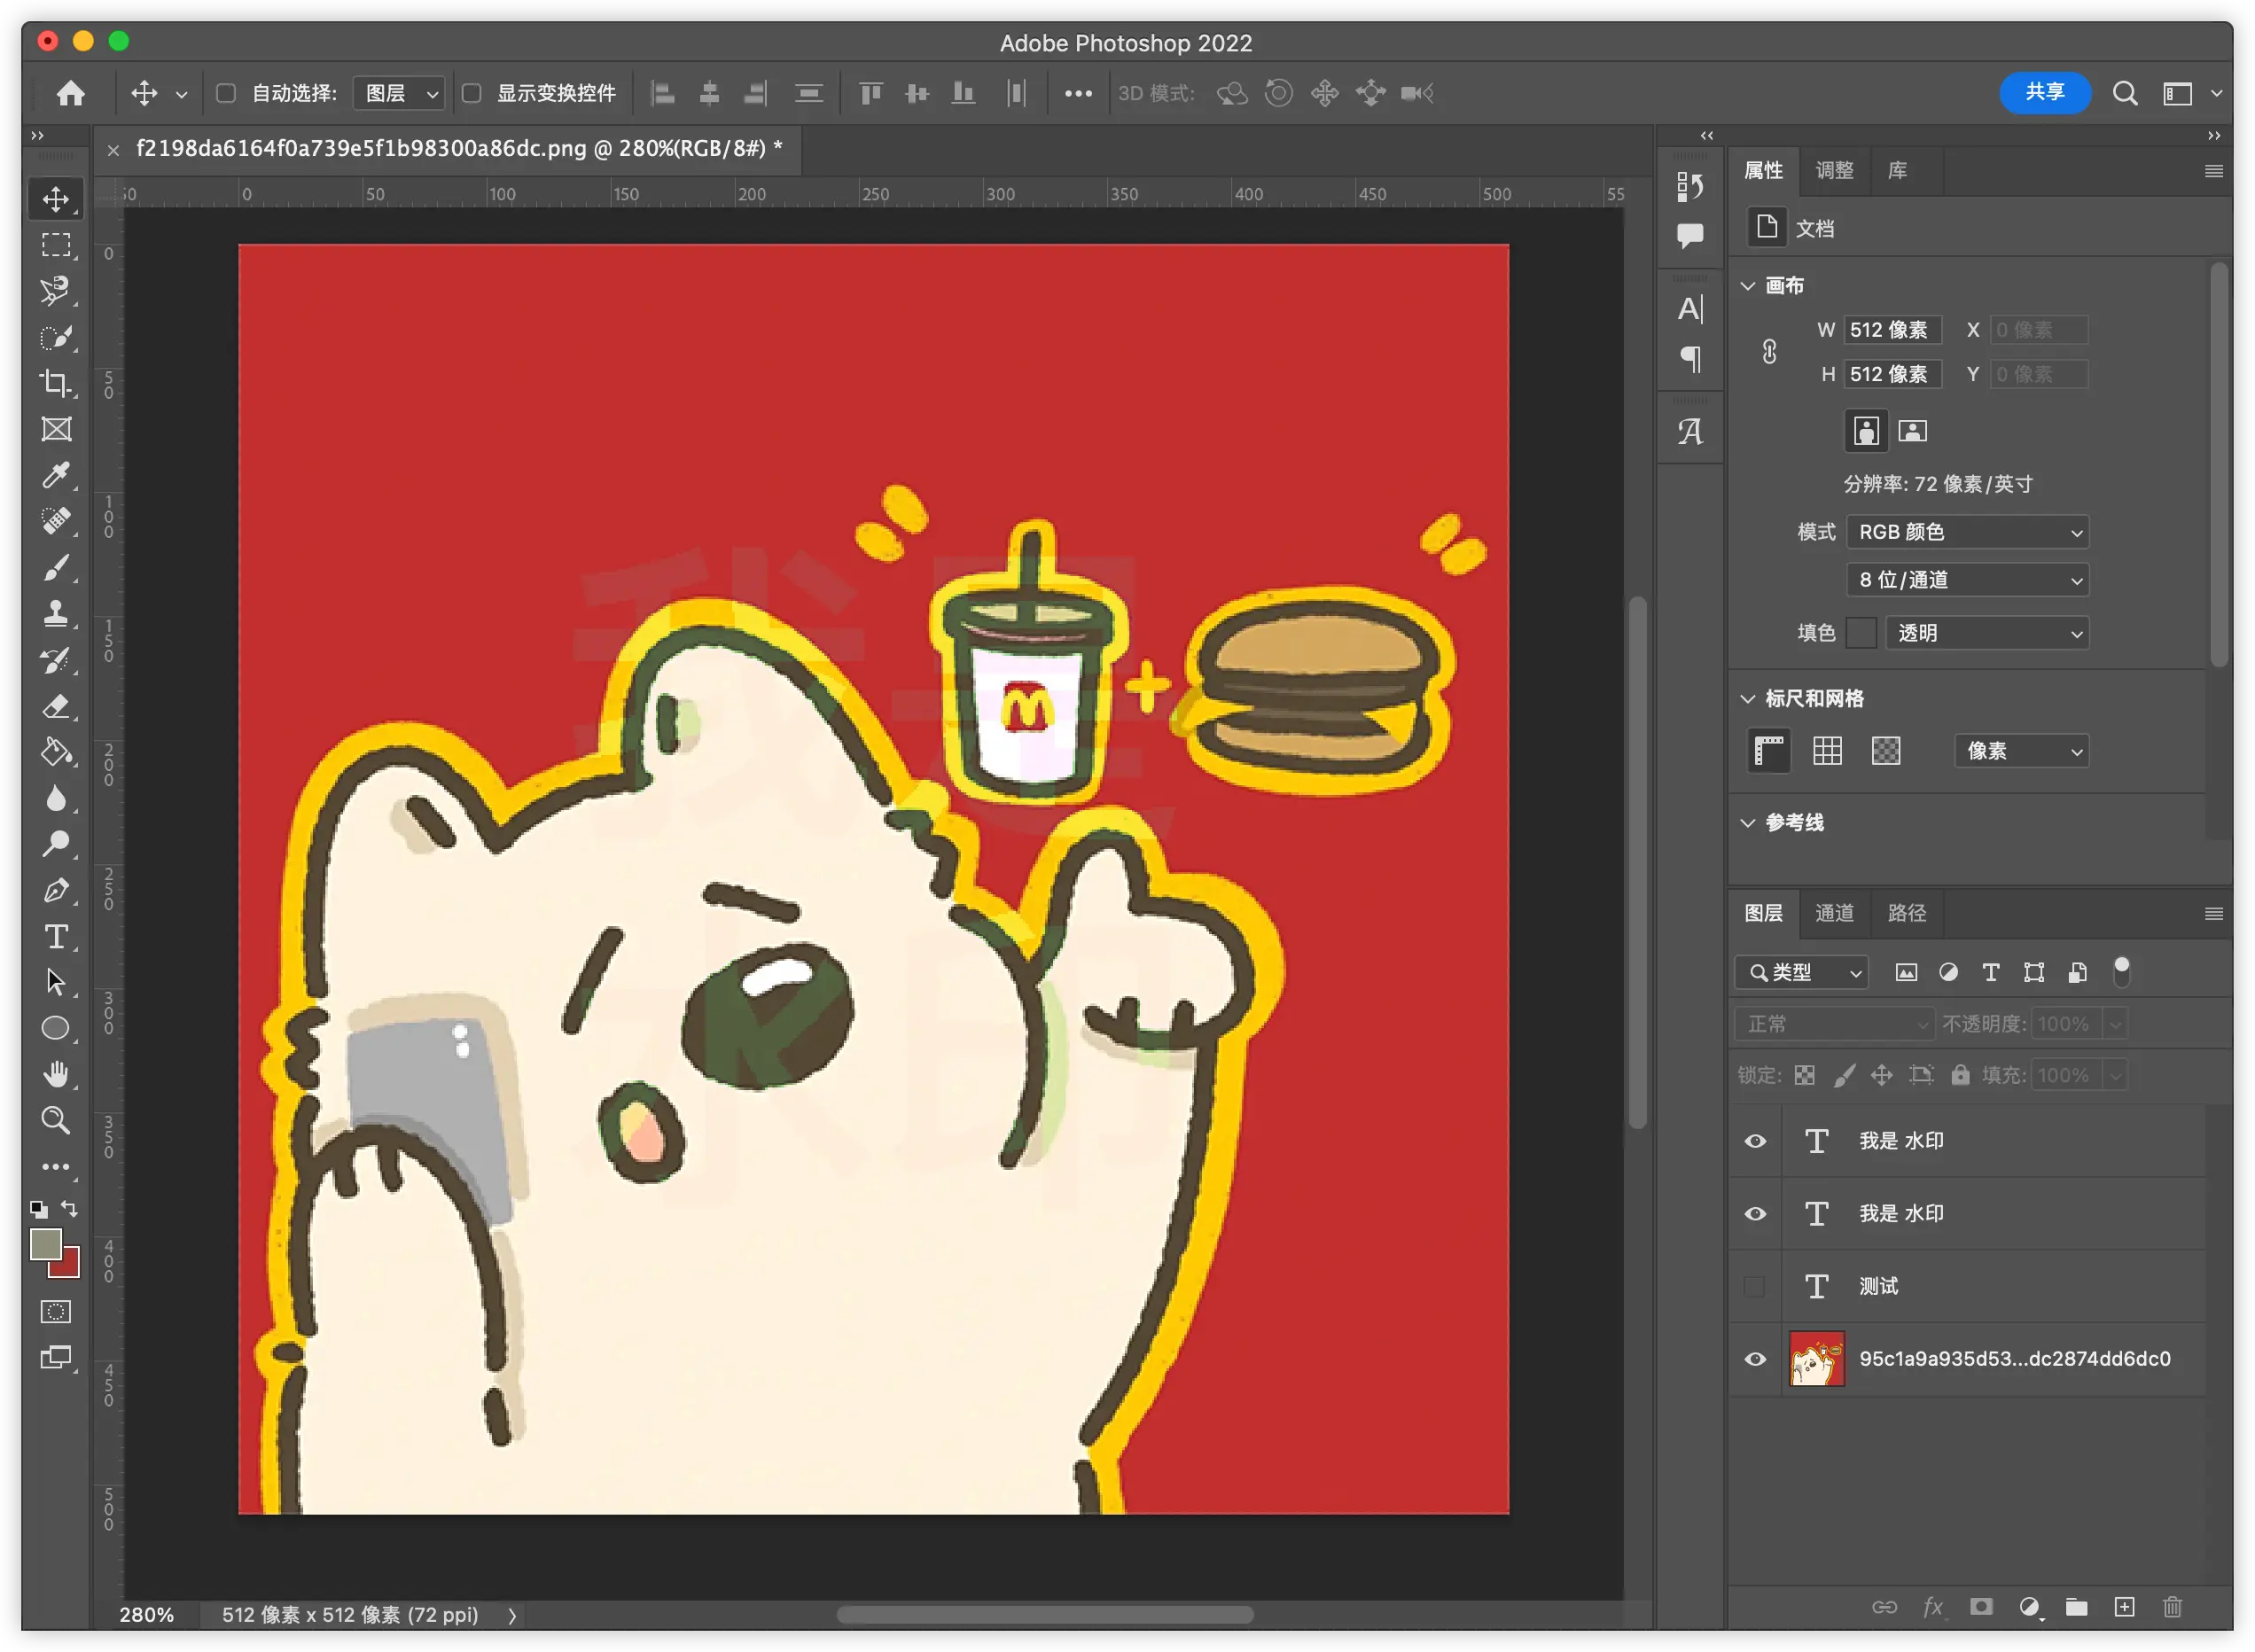The width and height of the screenshot is (2255, 1652).
Task: Open the 图层 auto-select target dropdown
Action: coord(399,93)
